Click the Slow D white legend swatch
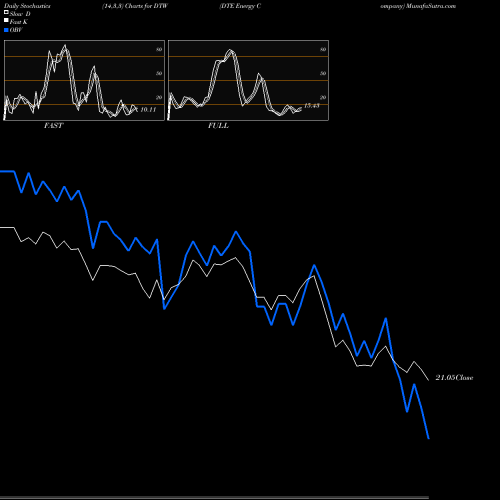500x500 pixels. [6, 12]
